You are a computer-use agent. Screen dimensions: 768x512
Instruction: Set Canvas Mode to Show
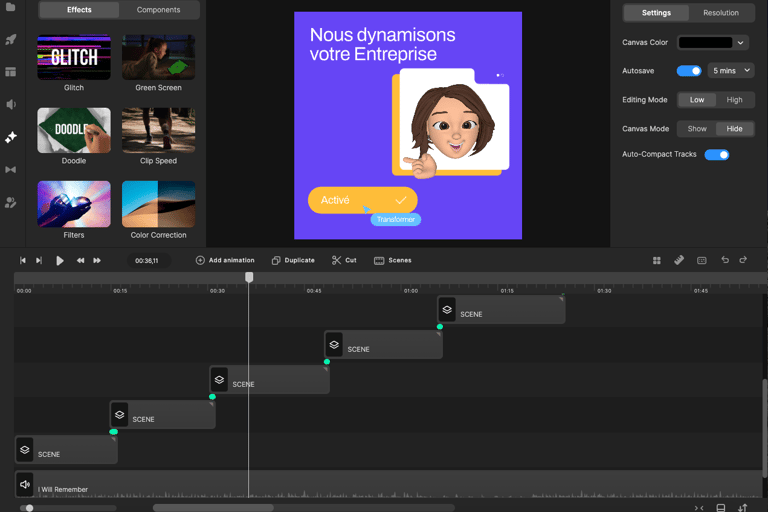point(697,129)
